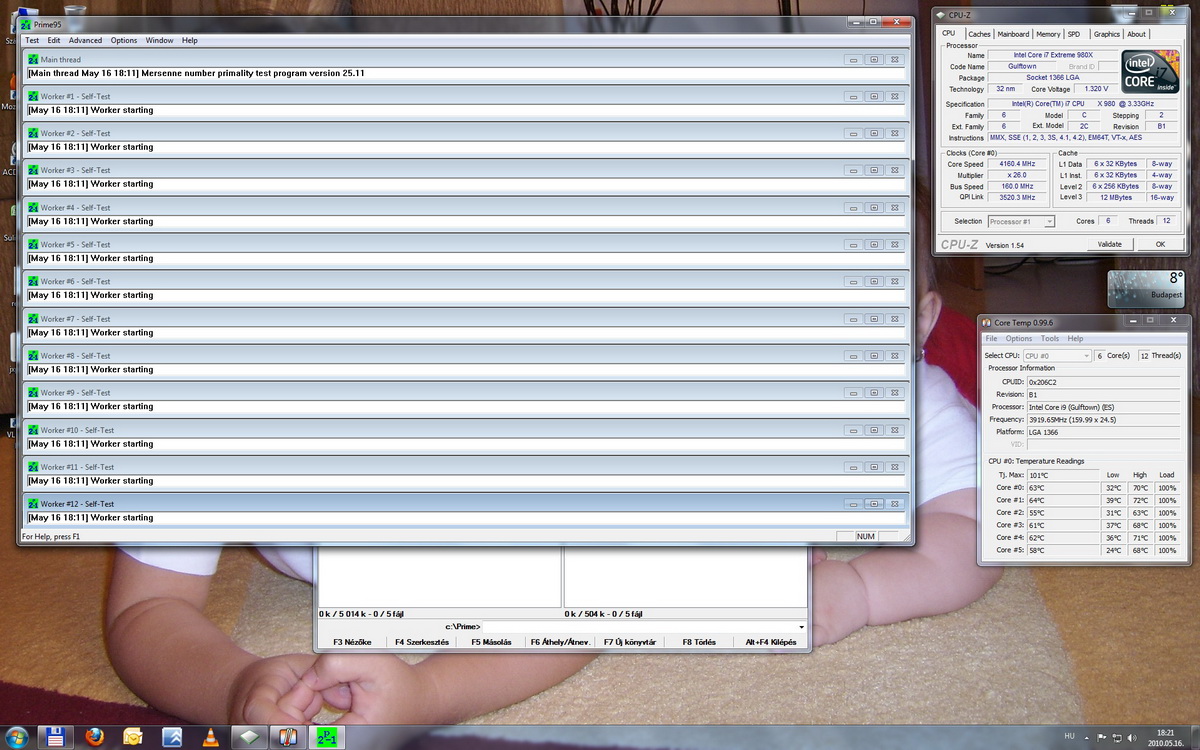Viewport: 1200px width, 750px height.
Task: Click the 'For Help, press F1' status text
Action: coord(51,537)
